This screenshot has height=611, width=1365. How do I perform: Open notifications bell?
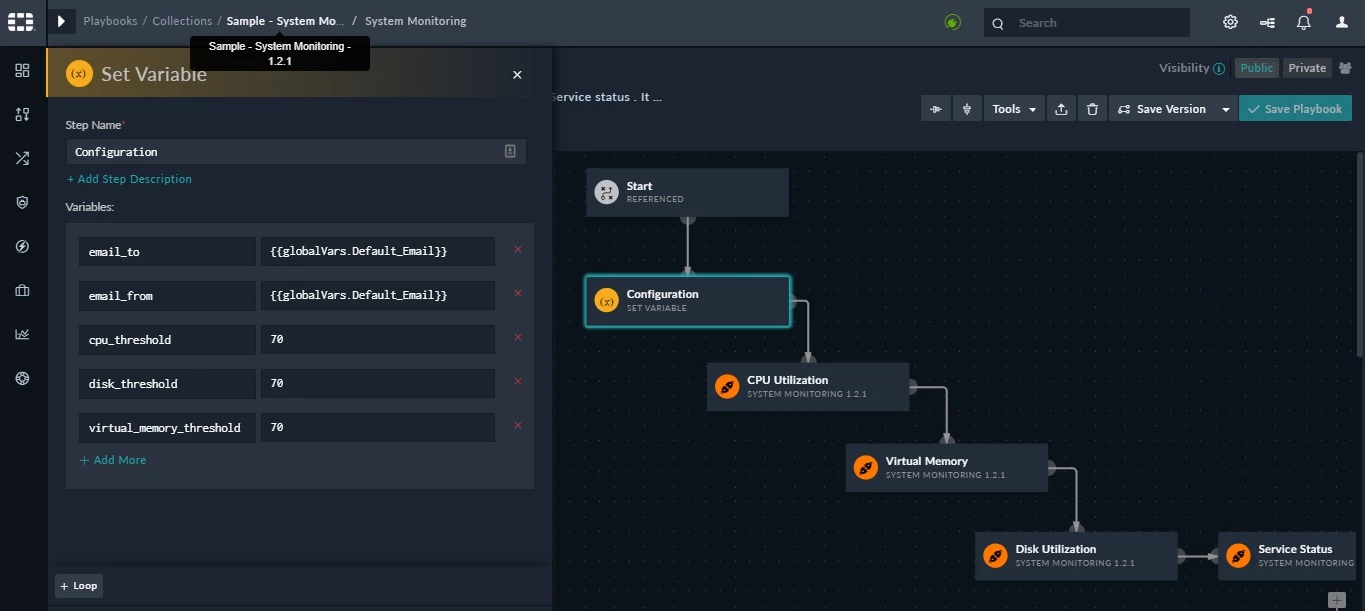point(1303,22)
